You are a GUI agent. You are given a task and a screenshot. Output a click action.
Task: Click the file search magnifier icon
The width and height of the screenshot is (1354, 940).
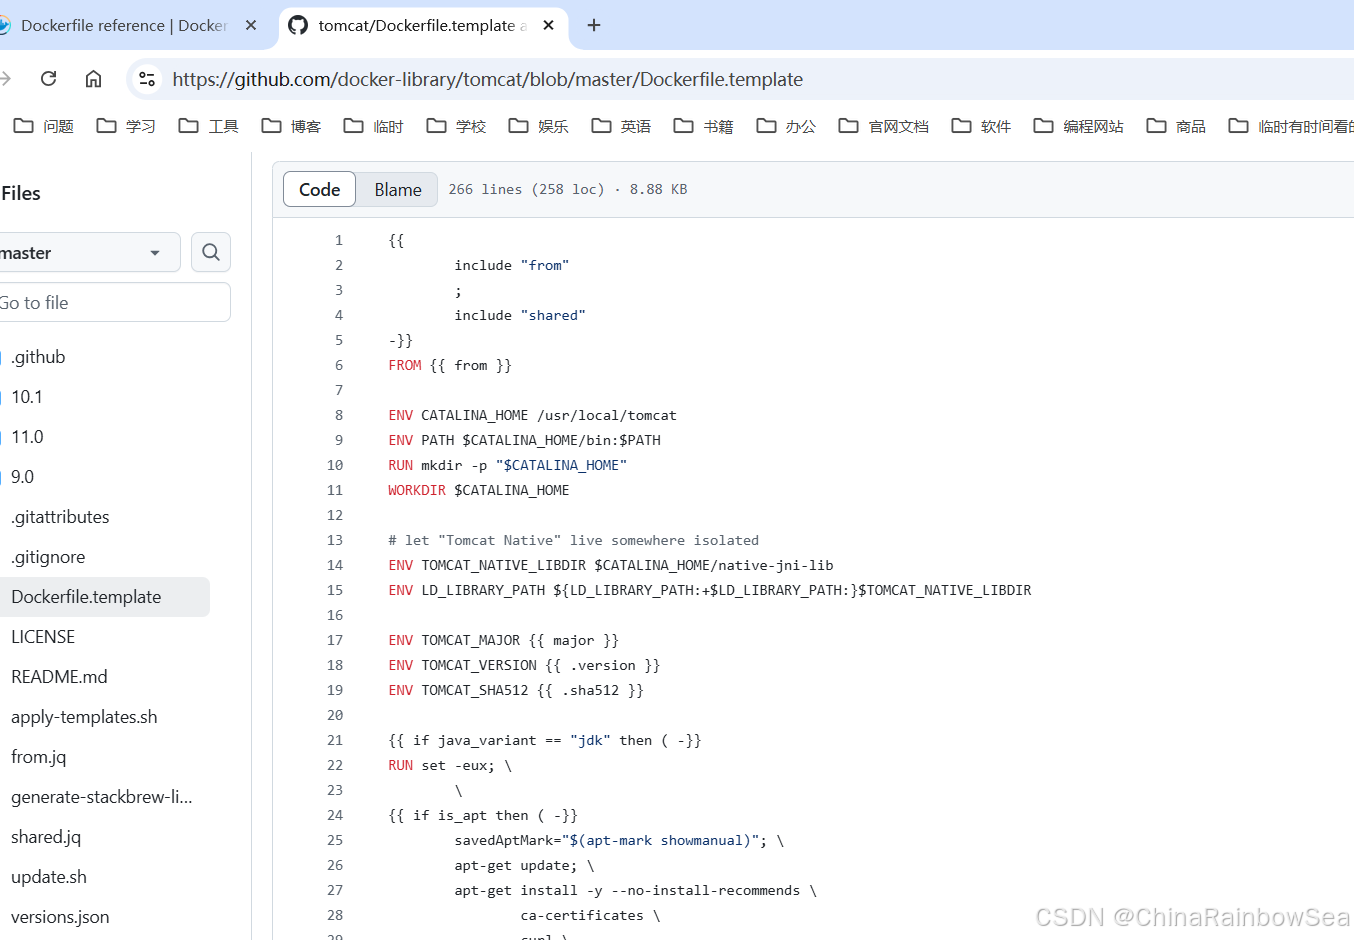(210, 252)
